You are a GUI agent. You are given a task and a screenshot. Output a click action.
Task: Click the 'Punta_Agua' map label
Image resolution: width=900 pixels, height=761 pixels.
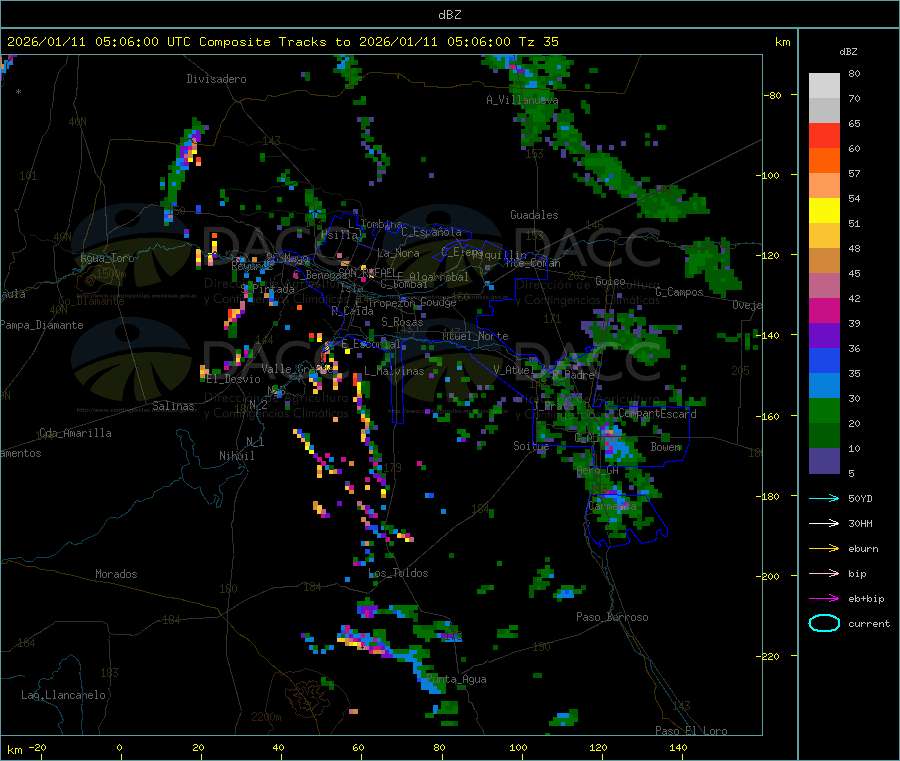click(x=456, y=679)
